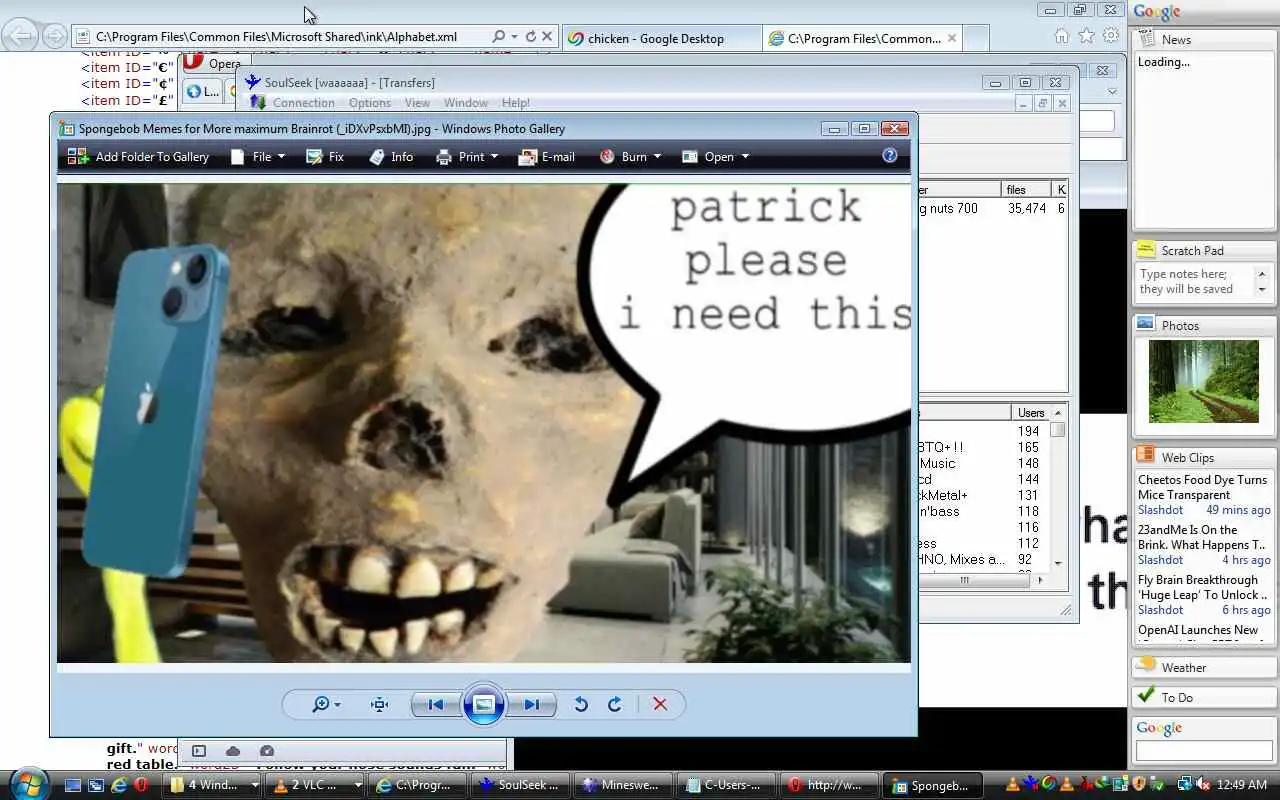Go to next photo in gallery

click(x=531, y=705)
